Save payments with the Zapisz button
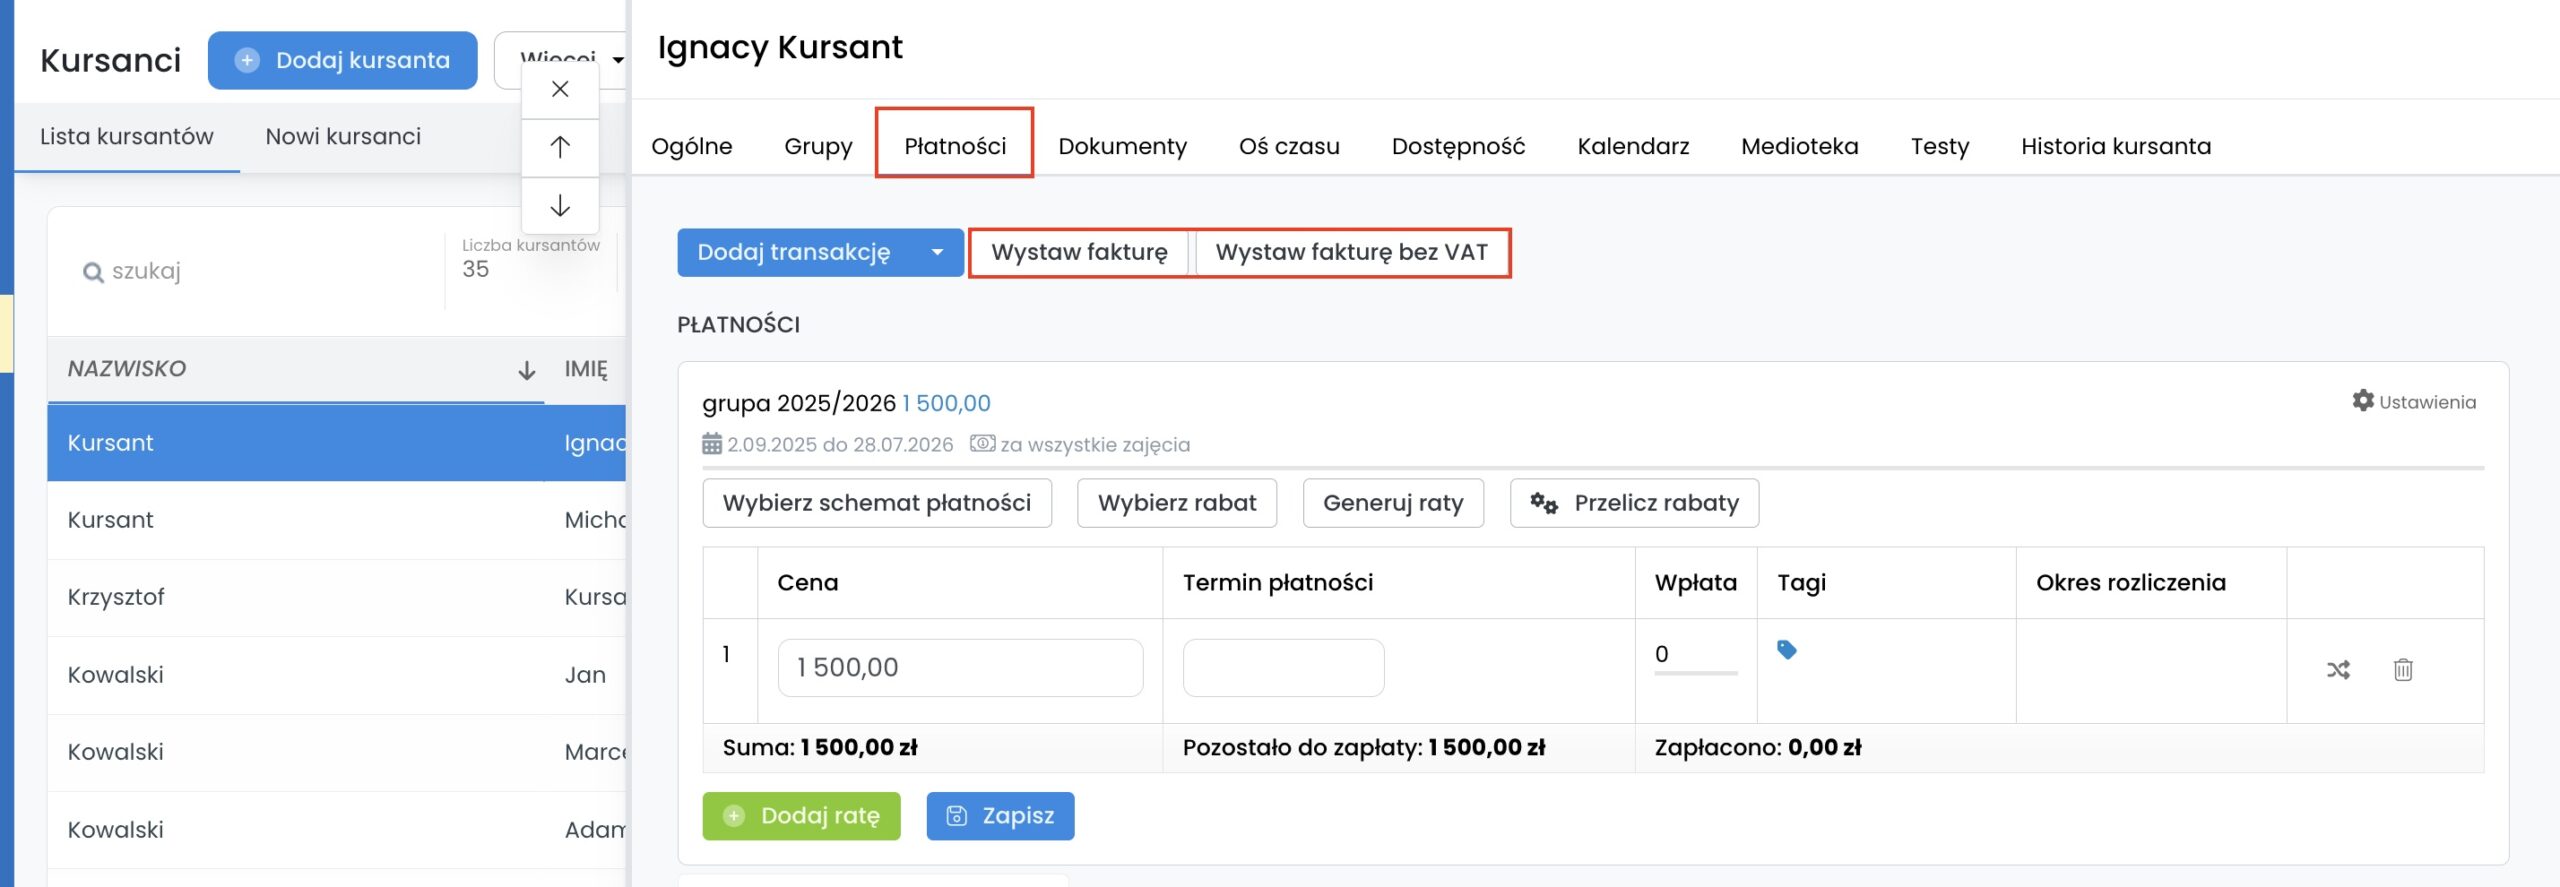Viewport: 2560px width, 887px height. click(x=1000, y=816)
